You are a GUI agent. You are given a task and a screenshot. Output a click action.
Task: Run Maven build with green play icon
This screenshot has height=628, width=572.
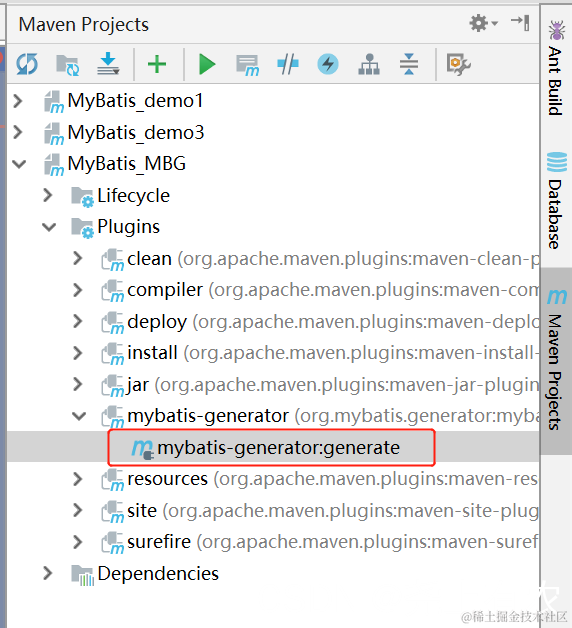click(x=207, y=64)
